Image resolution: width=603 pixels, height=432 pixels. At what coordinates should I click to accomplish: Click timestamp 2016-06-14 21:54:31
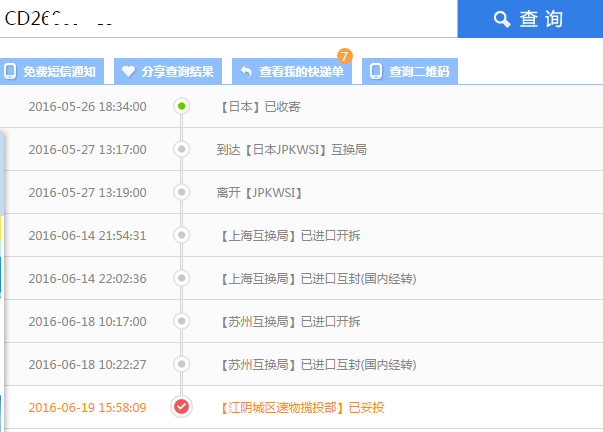click(87, 236)
